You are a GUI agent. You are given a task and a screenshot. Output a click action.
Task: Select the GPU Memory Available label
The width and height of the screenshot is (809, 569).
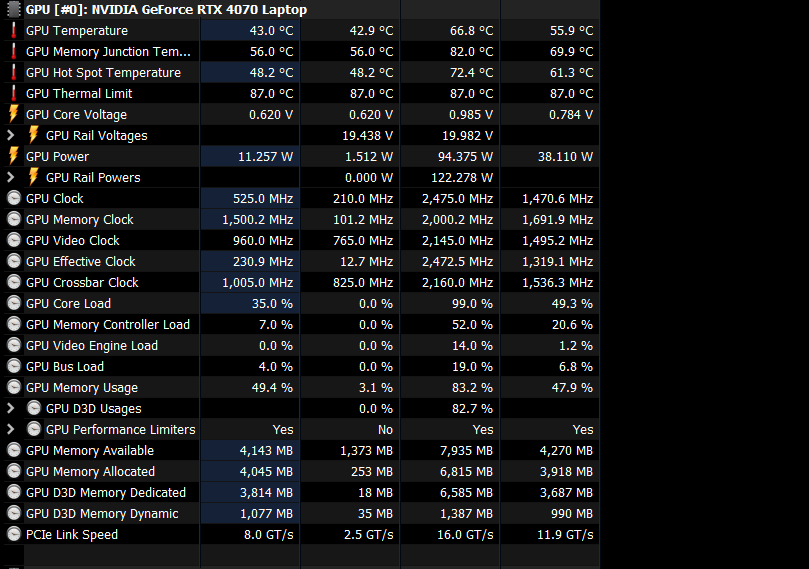tap(90, 451)
